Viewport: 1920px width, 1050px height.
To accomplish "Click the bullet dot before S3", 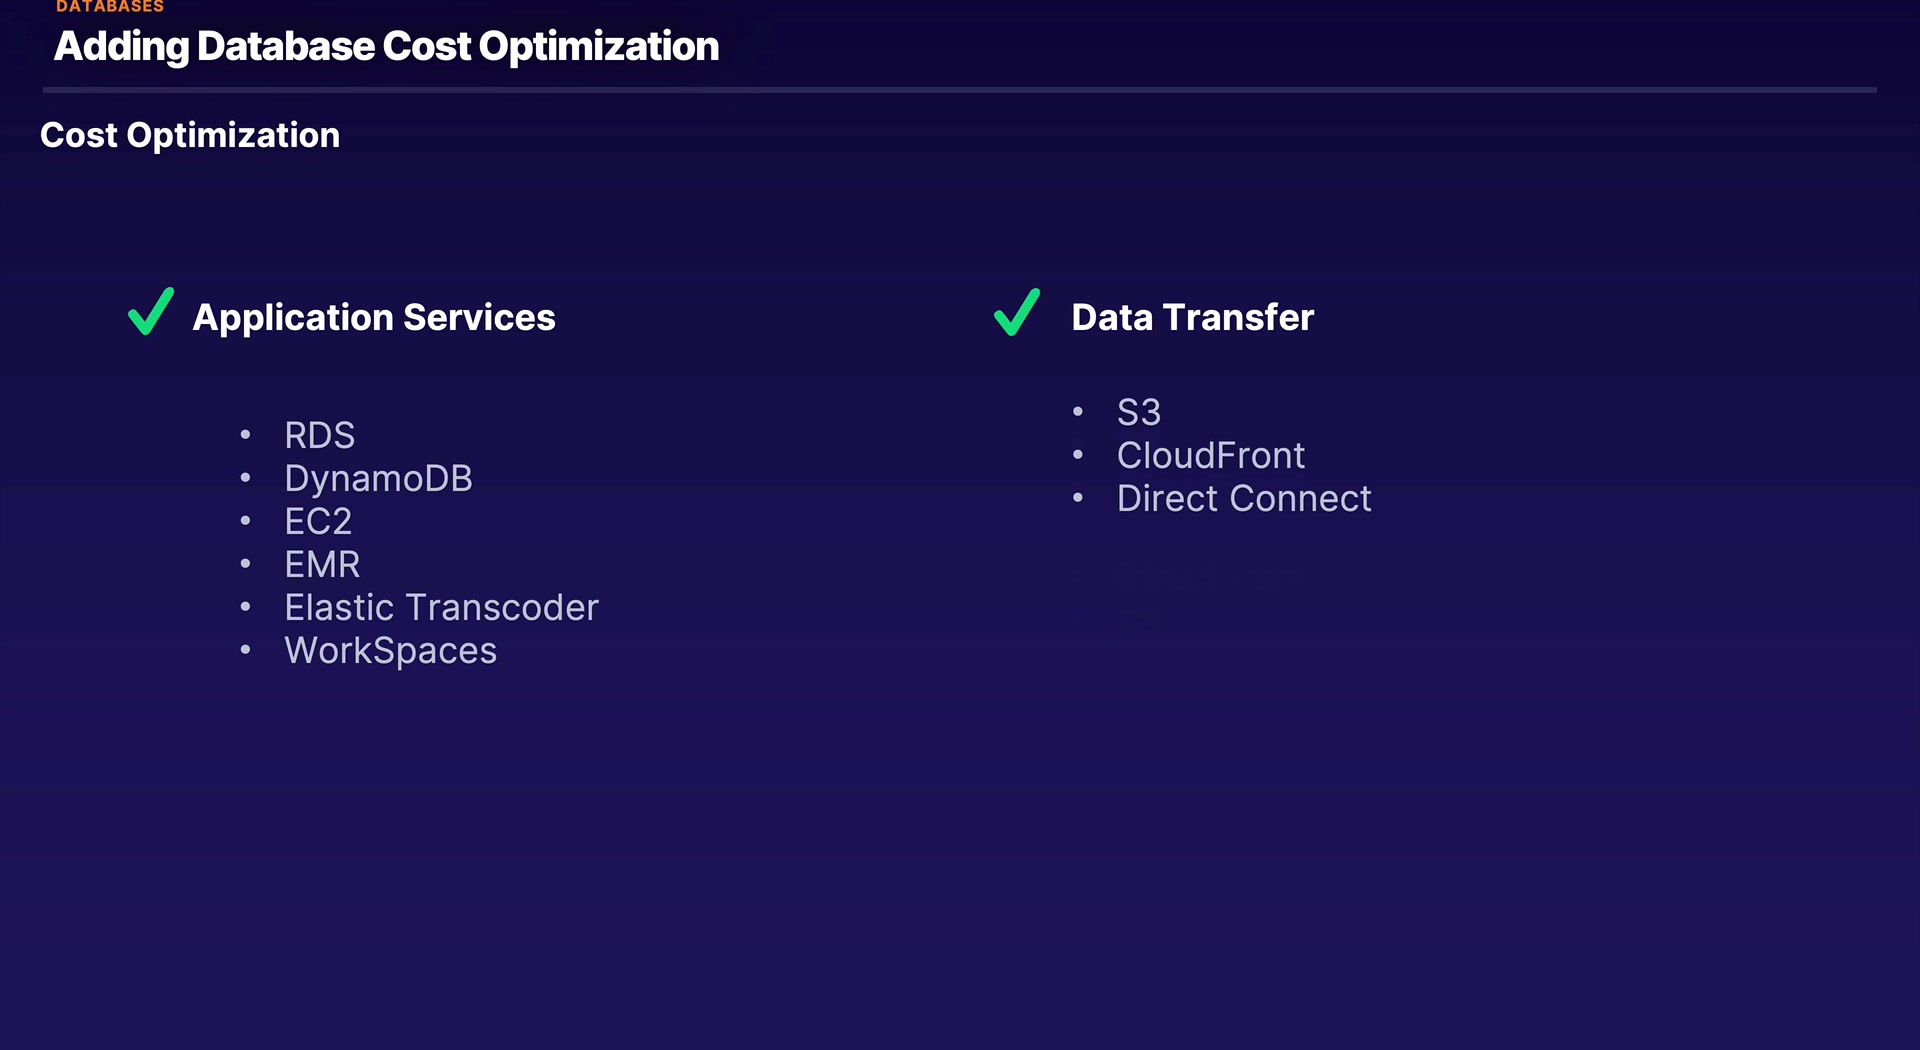I will pyautogui.click(x=1078, y=412).
